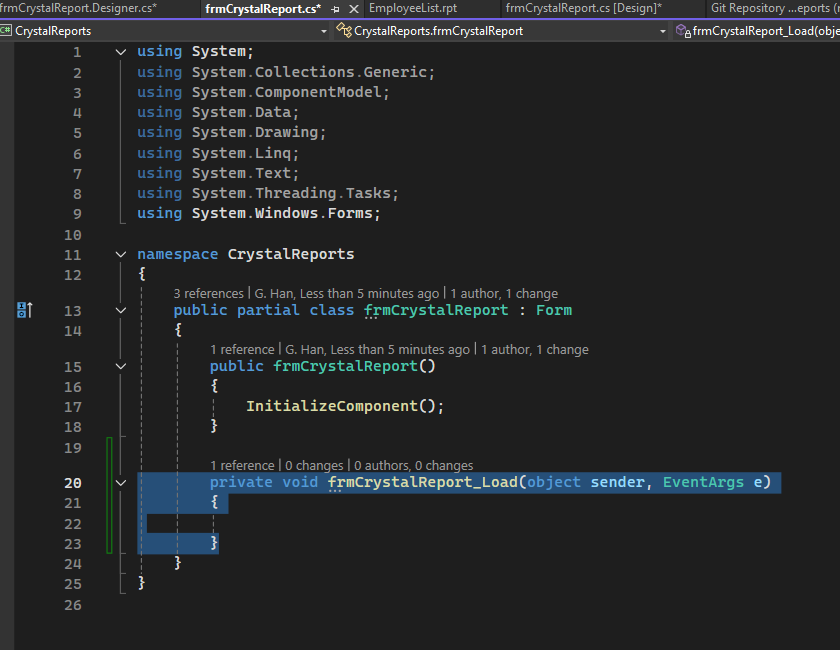The height and width of the screenshot is (650, 840).
Task: Click the class icon beside CrystalReports.frmCrystalReport
Action: pyautogui.click(x=345, y=31)
